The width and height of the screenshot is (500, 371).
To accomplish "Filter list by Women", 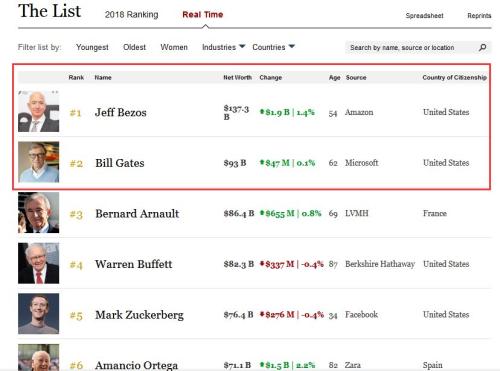I will coord(174,47).
